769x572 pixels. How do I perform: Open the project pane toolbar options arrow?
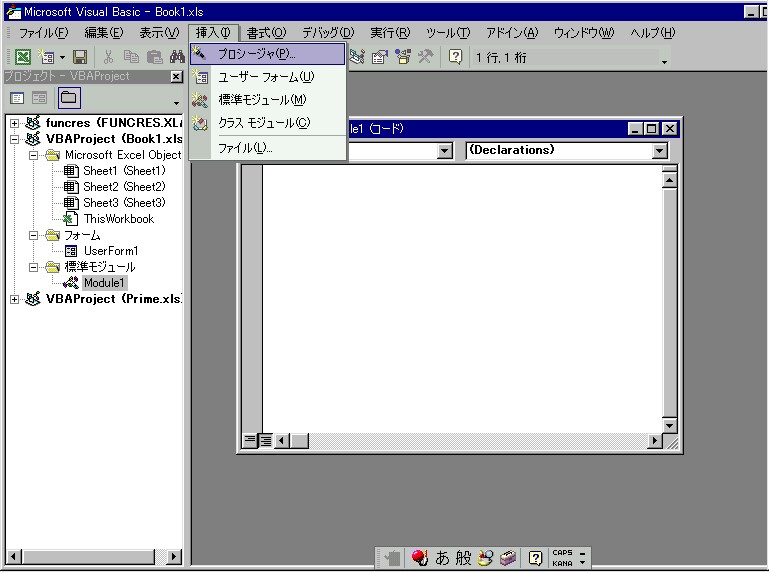176,103
